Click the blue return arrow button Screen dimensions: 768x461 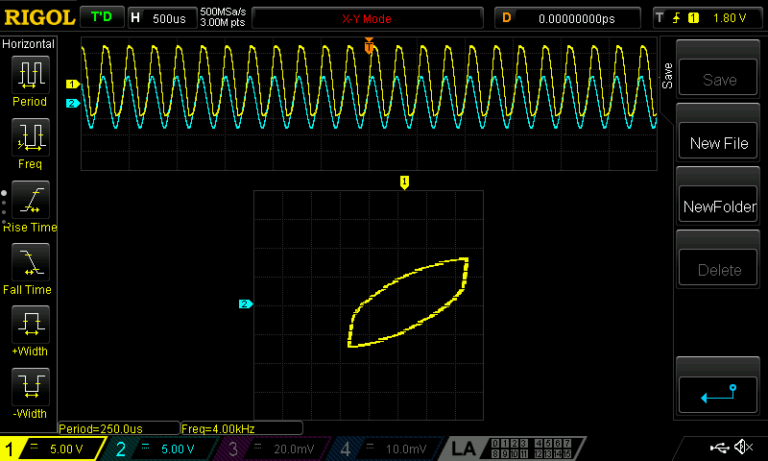coord(719,394)
